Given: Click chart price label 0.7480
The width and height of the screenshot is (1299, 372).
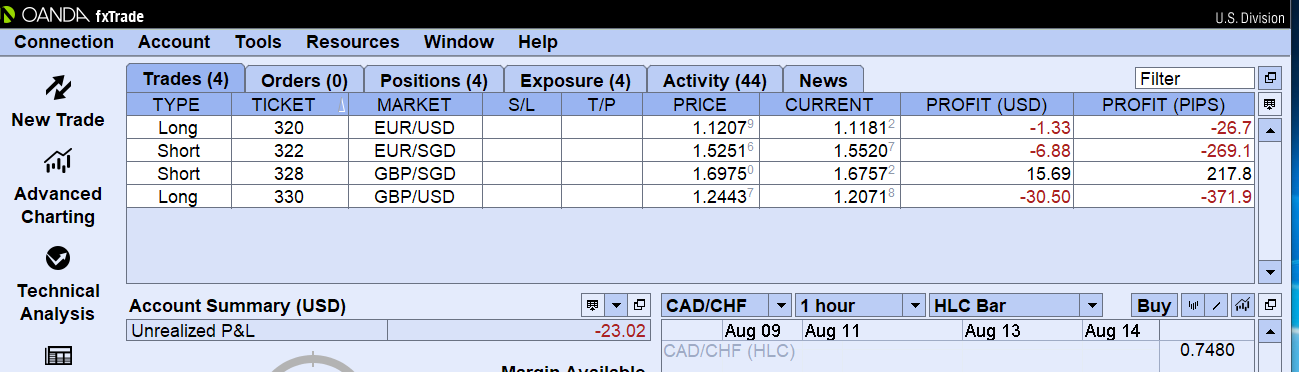Looking at the screenshot, I should click(x=1207, y=350).
